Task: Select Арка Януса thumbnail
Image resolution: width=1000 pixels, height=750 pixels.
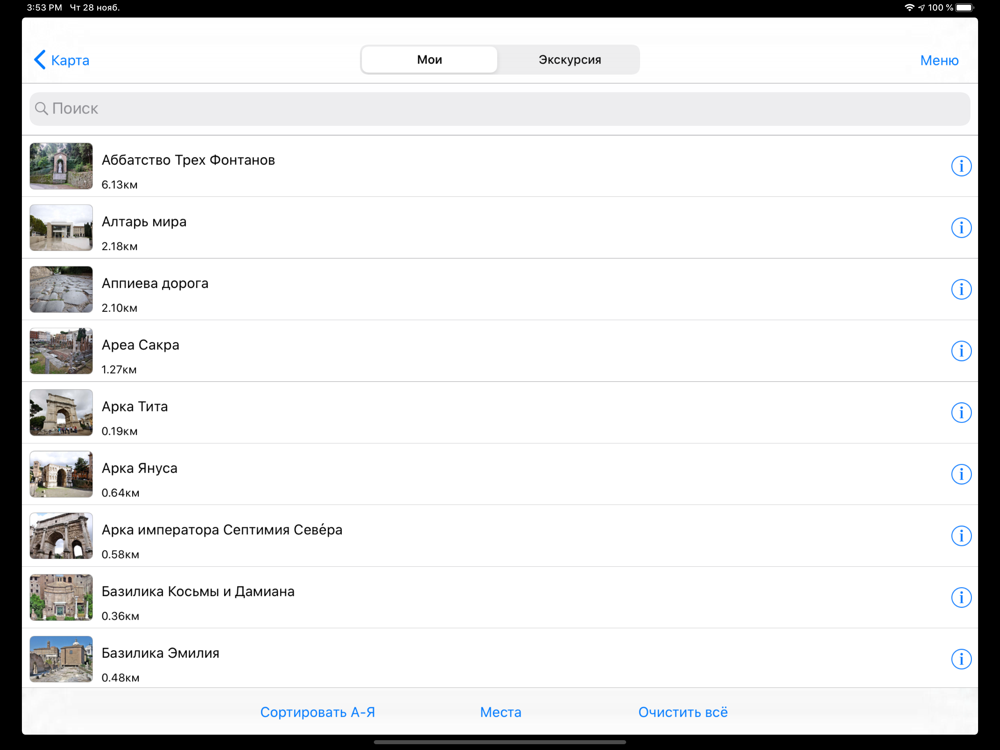Action: 61,474
